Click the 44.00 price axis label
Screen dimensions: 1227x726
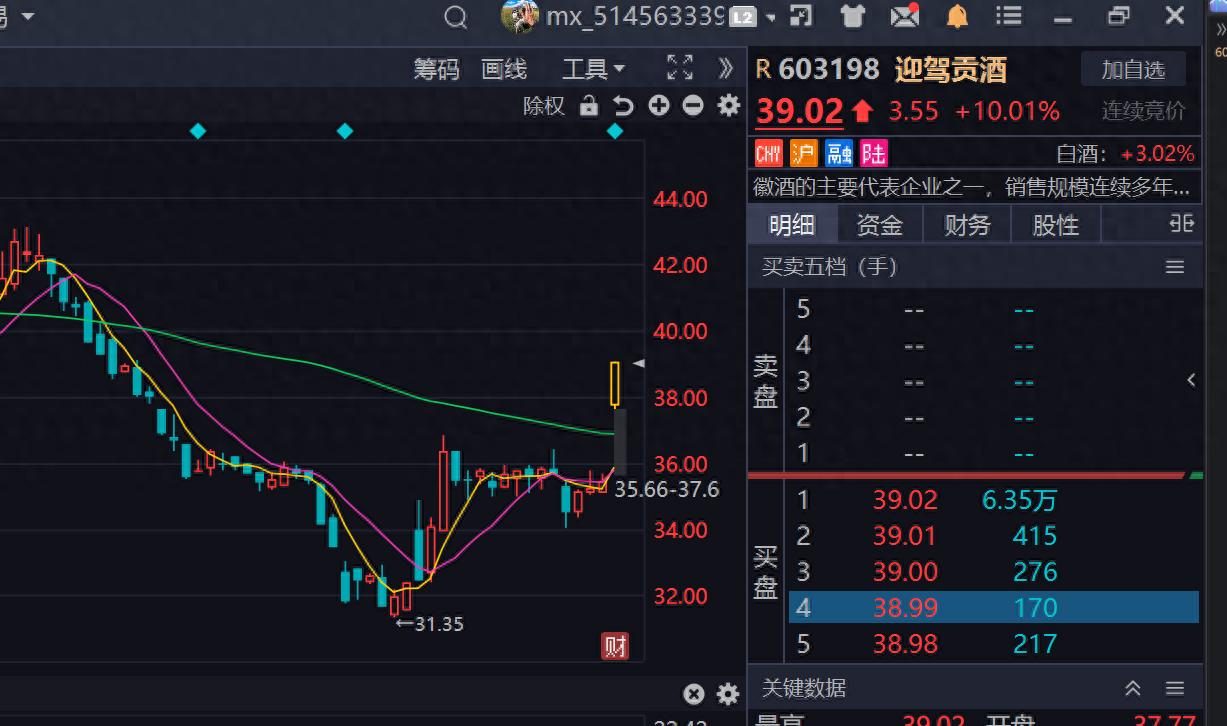point(680,199)
